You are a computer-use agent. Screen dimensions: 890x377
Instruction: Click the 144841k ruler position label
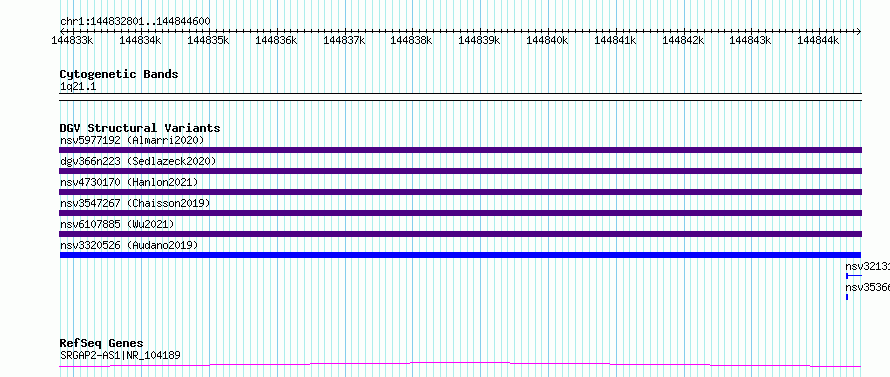[x=615, y=40]
